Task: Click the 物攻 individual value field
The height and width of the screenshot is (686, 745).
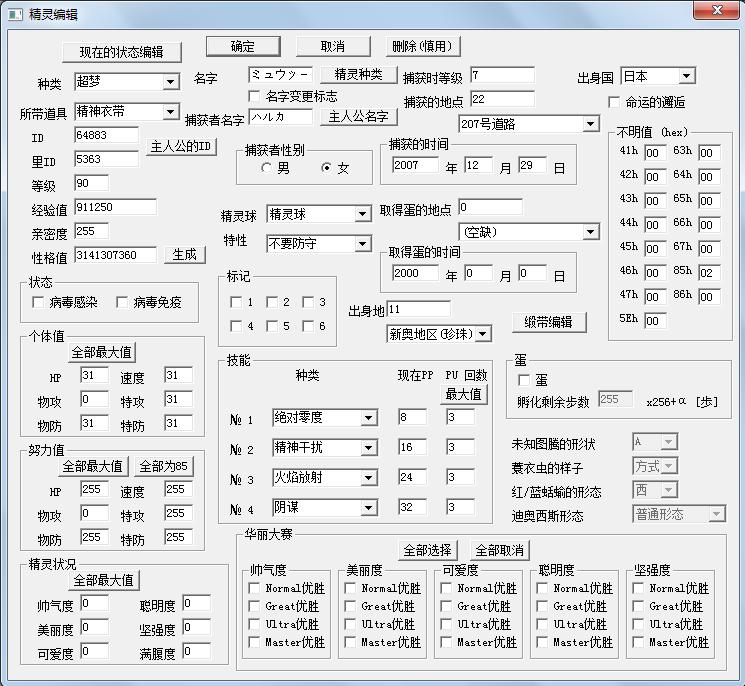Action: click(94, 399)
